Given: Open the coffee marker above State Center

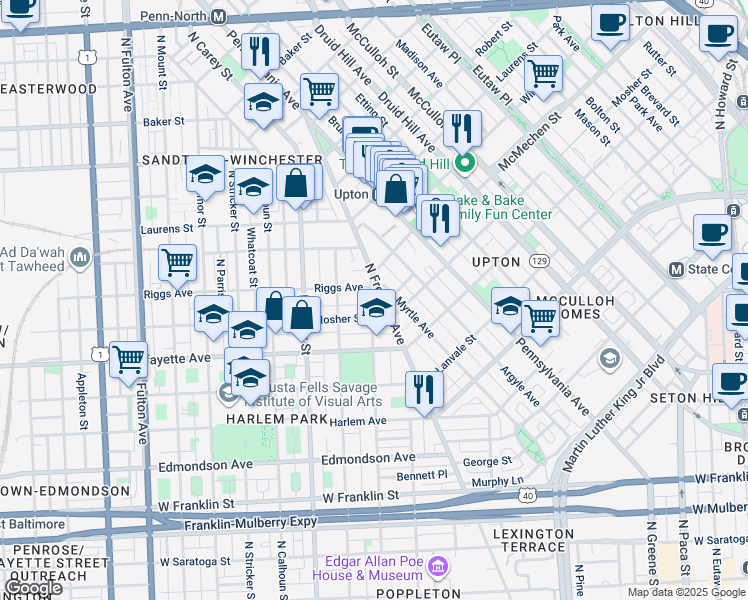Looking at the screenshot, I should 712,231.
